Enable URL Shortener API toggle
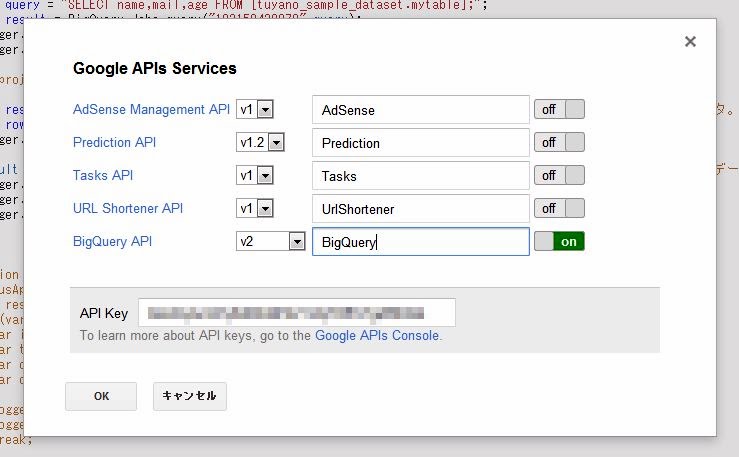Screen dimensions: 739x457 coord(559,209)
